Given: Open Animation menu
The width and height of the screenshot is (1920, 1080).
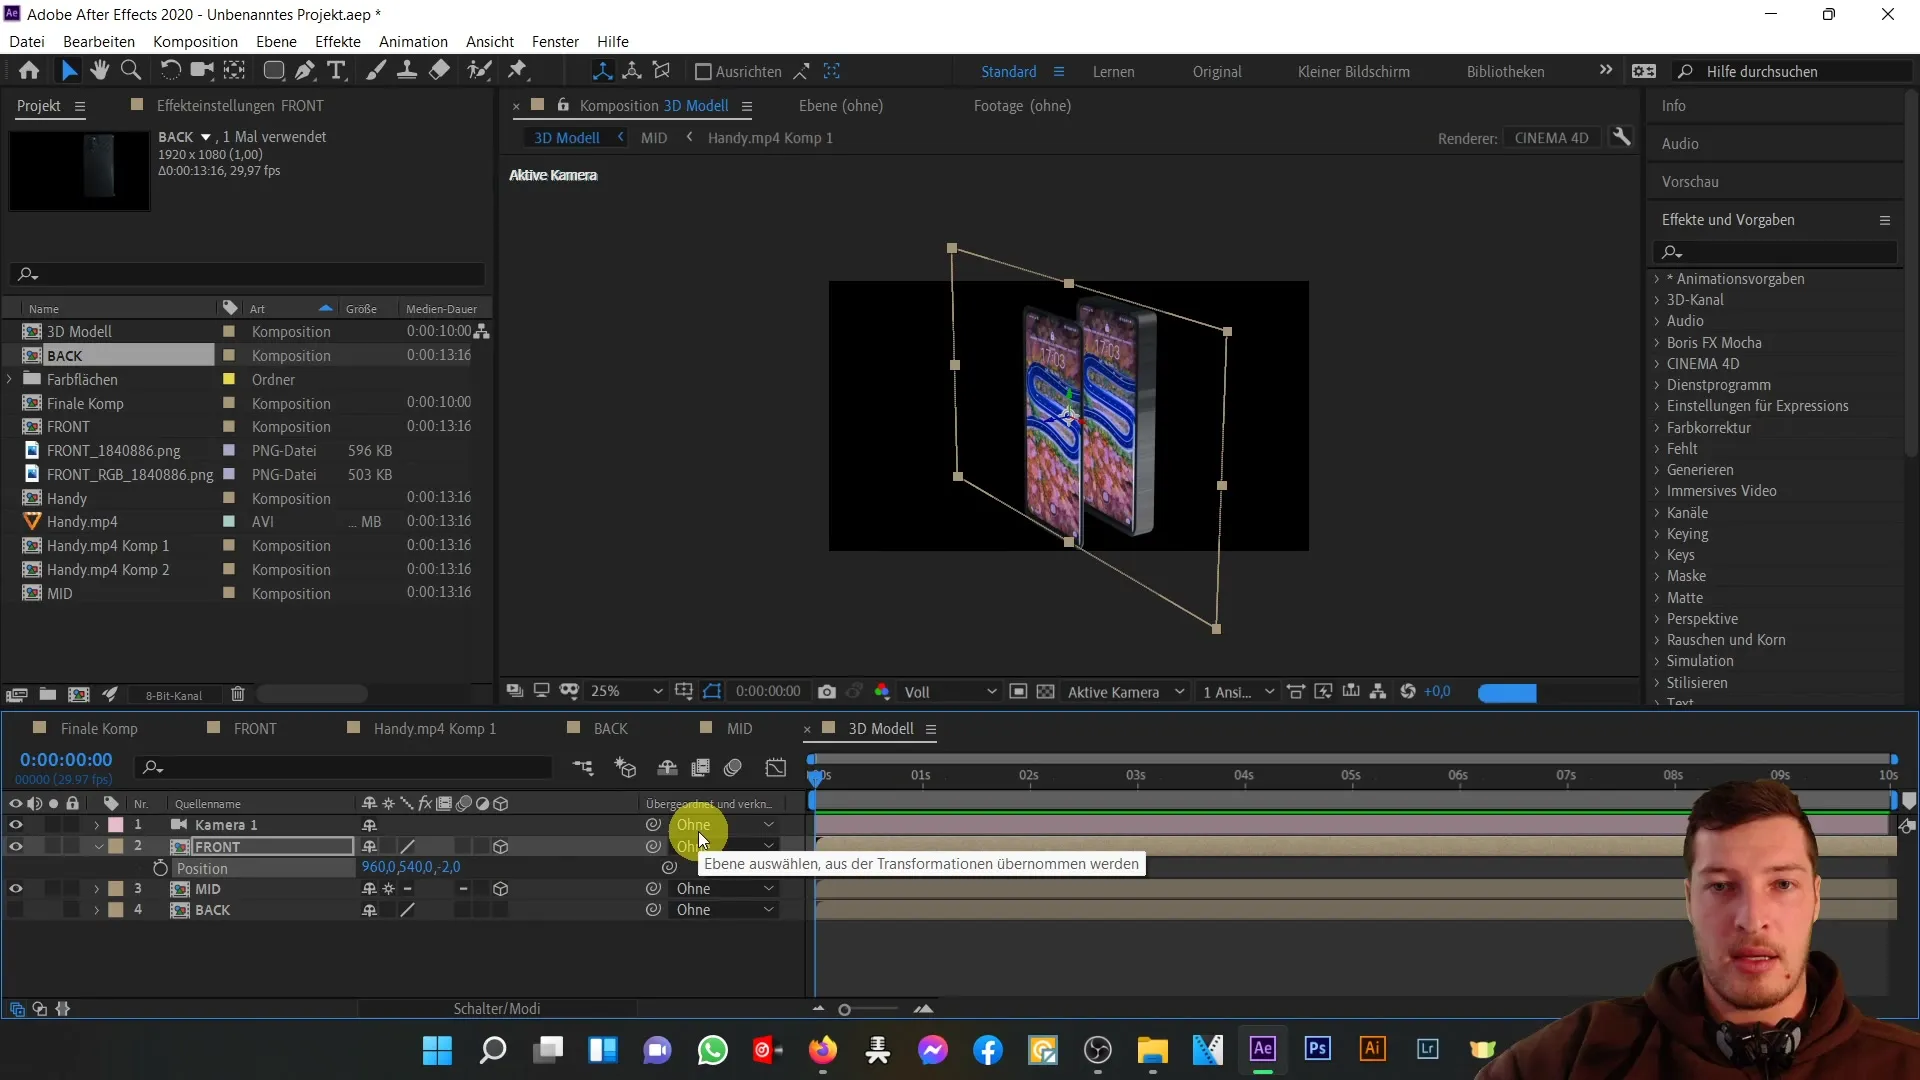Looking at the screenshot, I should pos(413,42).
